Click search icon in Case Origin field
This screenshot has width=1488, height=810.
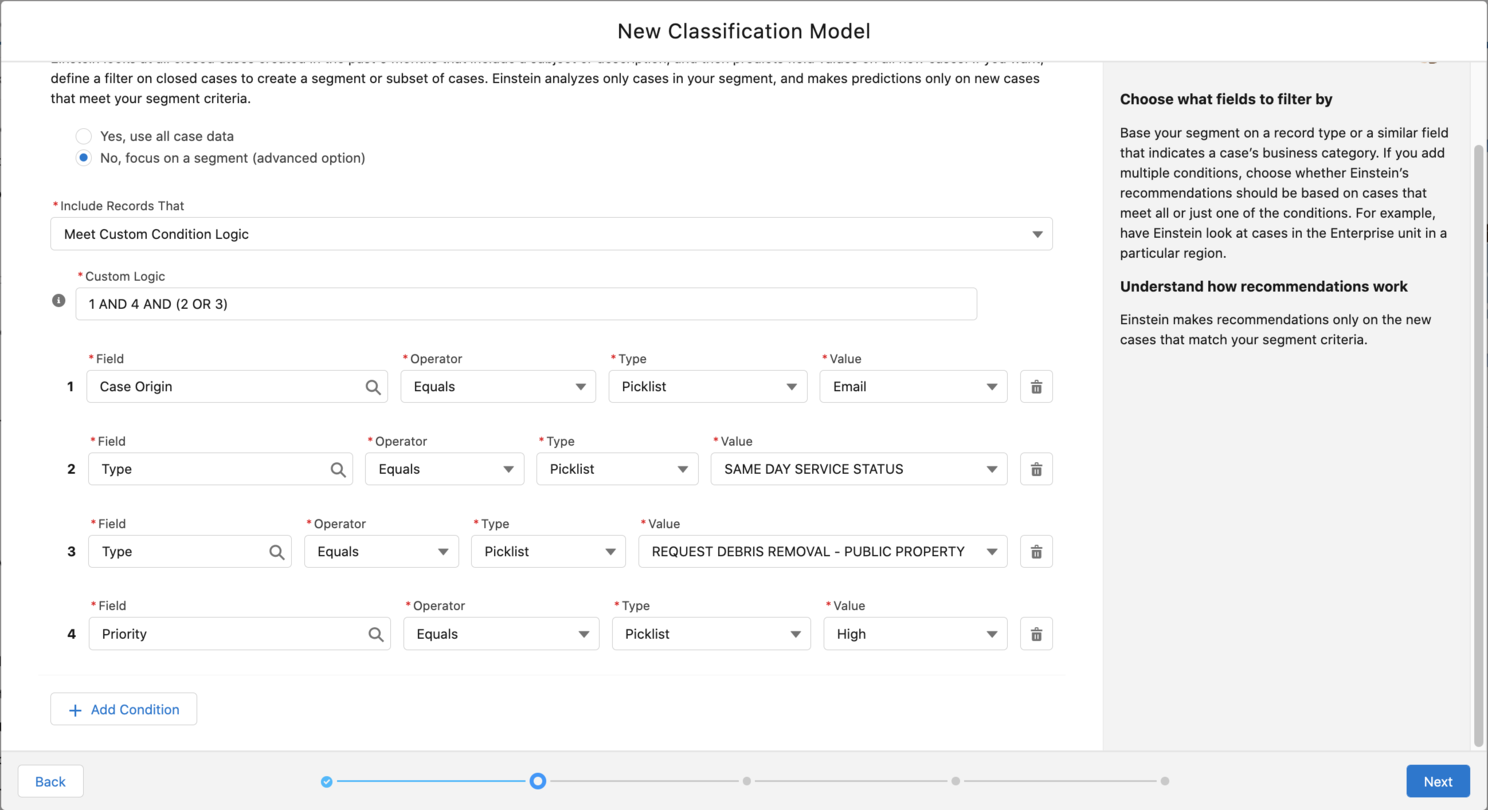click(373, 387)
